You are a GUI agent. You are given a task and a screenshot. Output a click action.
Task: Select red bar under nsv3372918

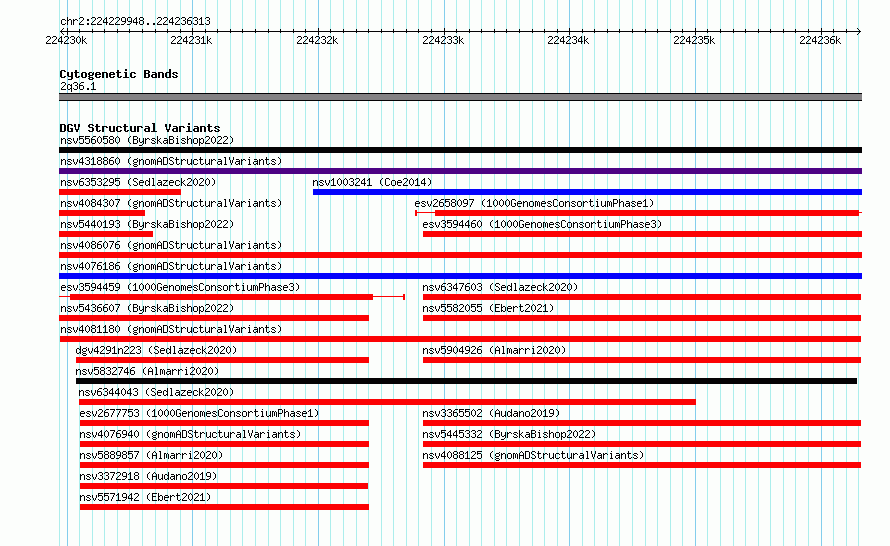[224, 486]
